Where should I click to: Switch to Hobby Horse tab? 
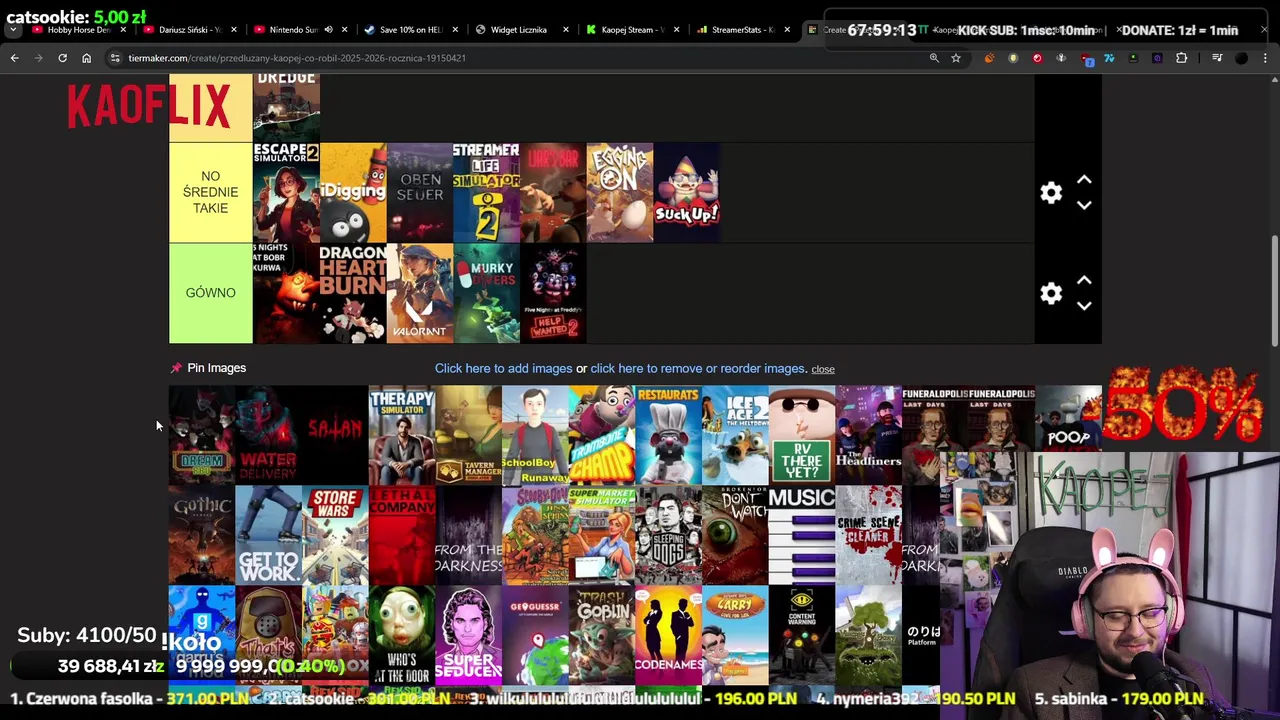pyautogui.click(x=78, y=30)
